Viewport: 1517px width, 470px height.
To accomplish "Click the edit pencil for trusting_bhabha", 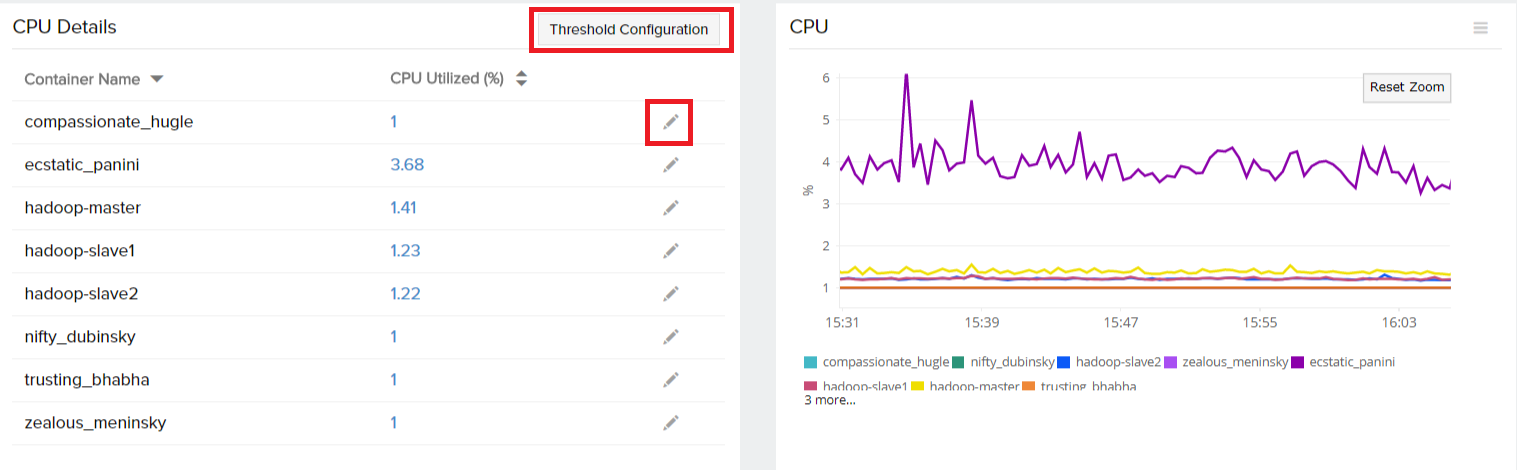I will click(x=670, y=380).
